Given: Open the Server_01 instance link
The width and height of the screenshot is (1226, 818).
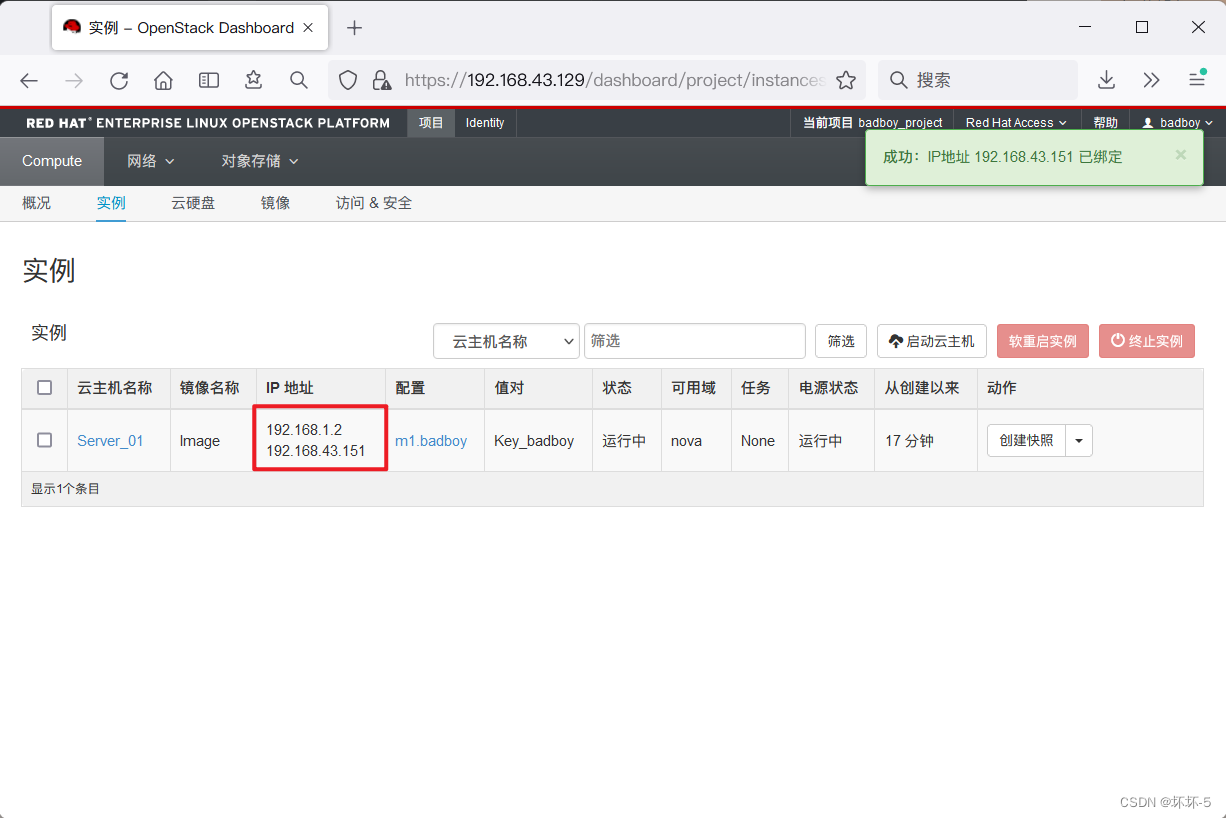Looking at the screenshot, I should pyautogui.click(x=110, y=441).
